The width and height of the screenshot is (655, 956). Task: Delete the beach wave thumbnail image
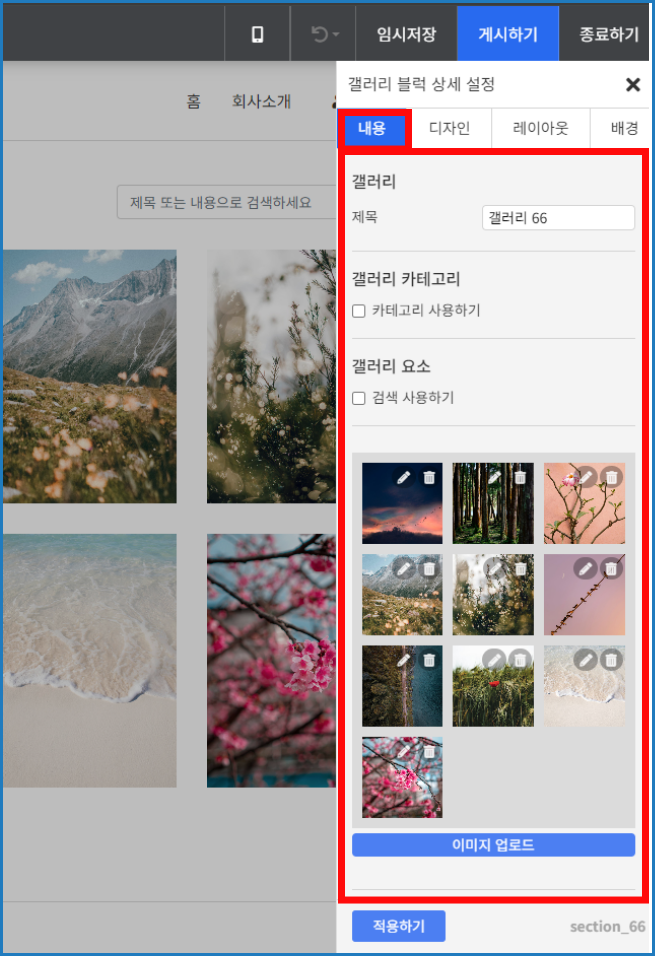click(611, 660)
